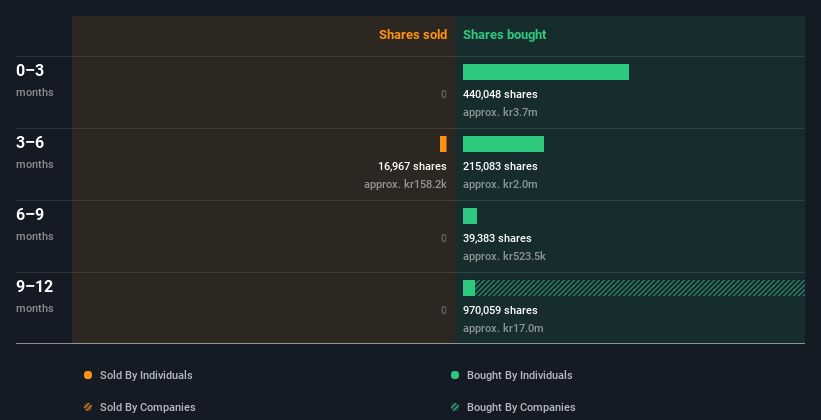The width and height of the screenshot is (821, 420).
Task: Click the 970,059 shares value
Action: pos(500,310)
